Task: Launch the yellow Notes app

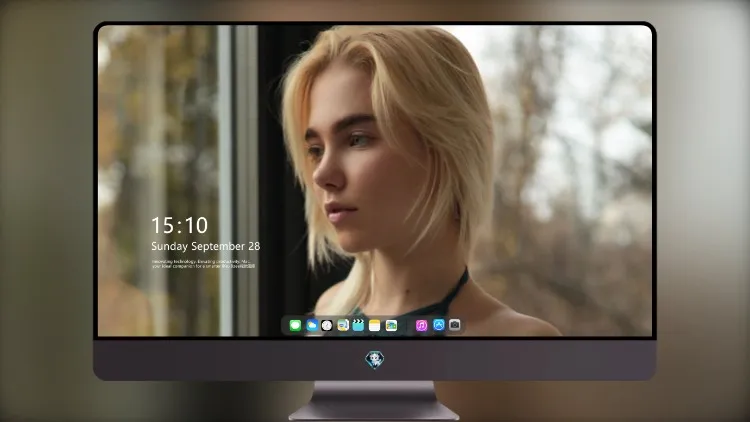Action: [x=375, y=325]
